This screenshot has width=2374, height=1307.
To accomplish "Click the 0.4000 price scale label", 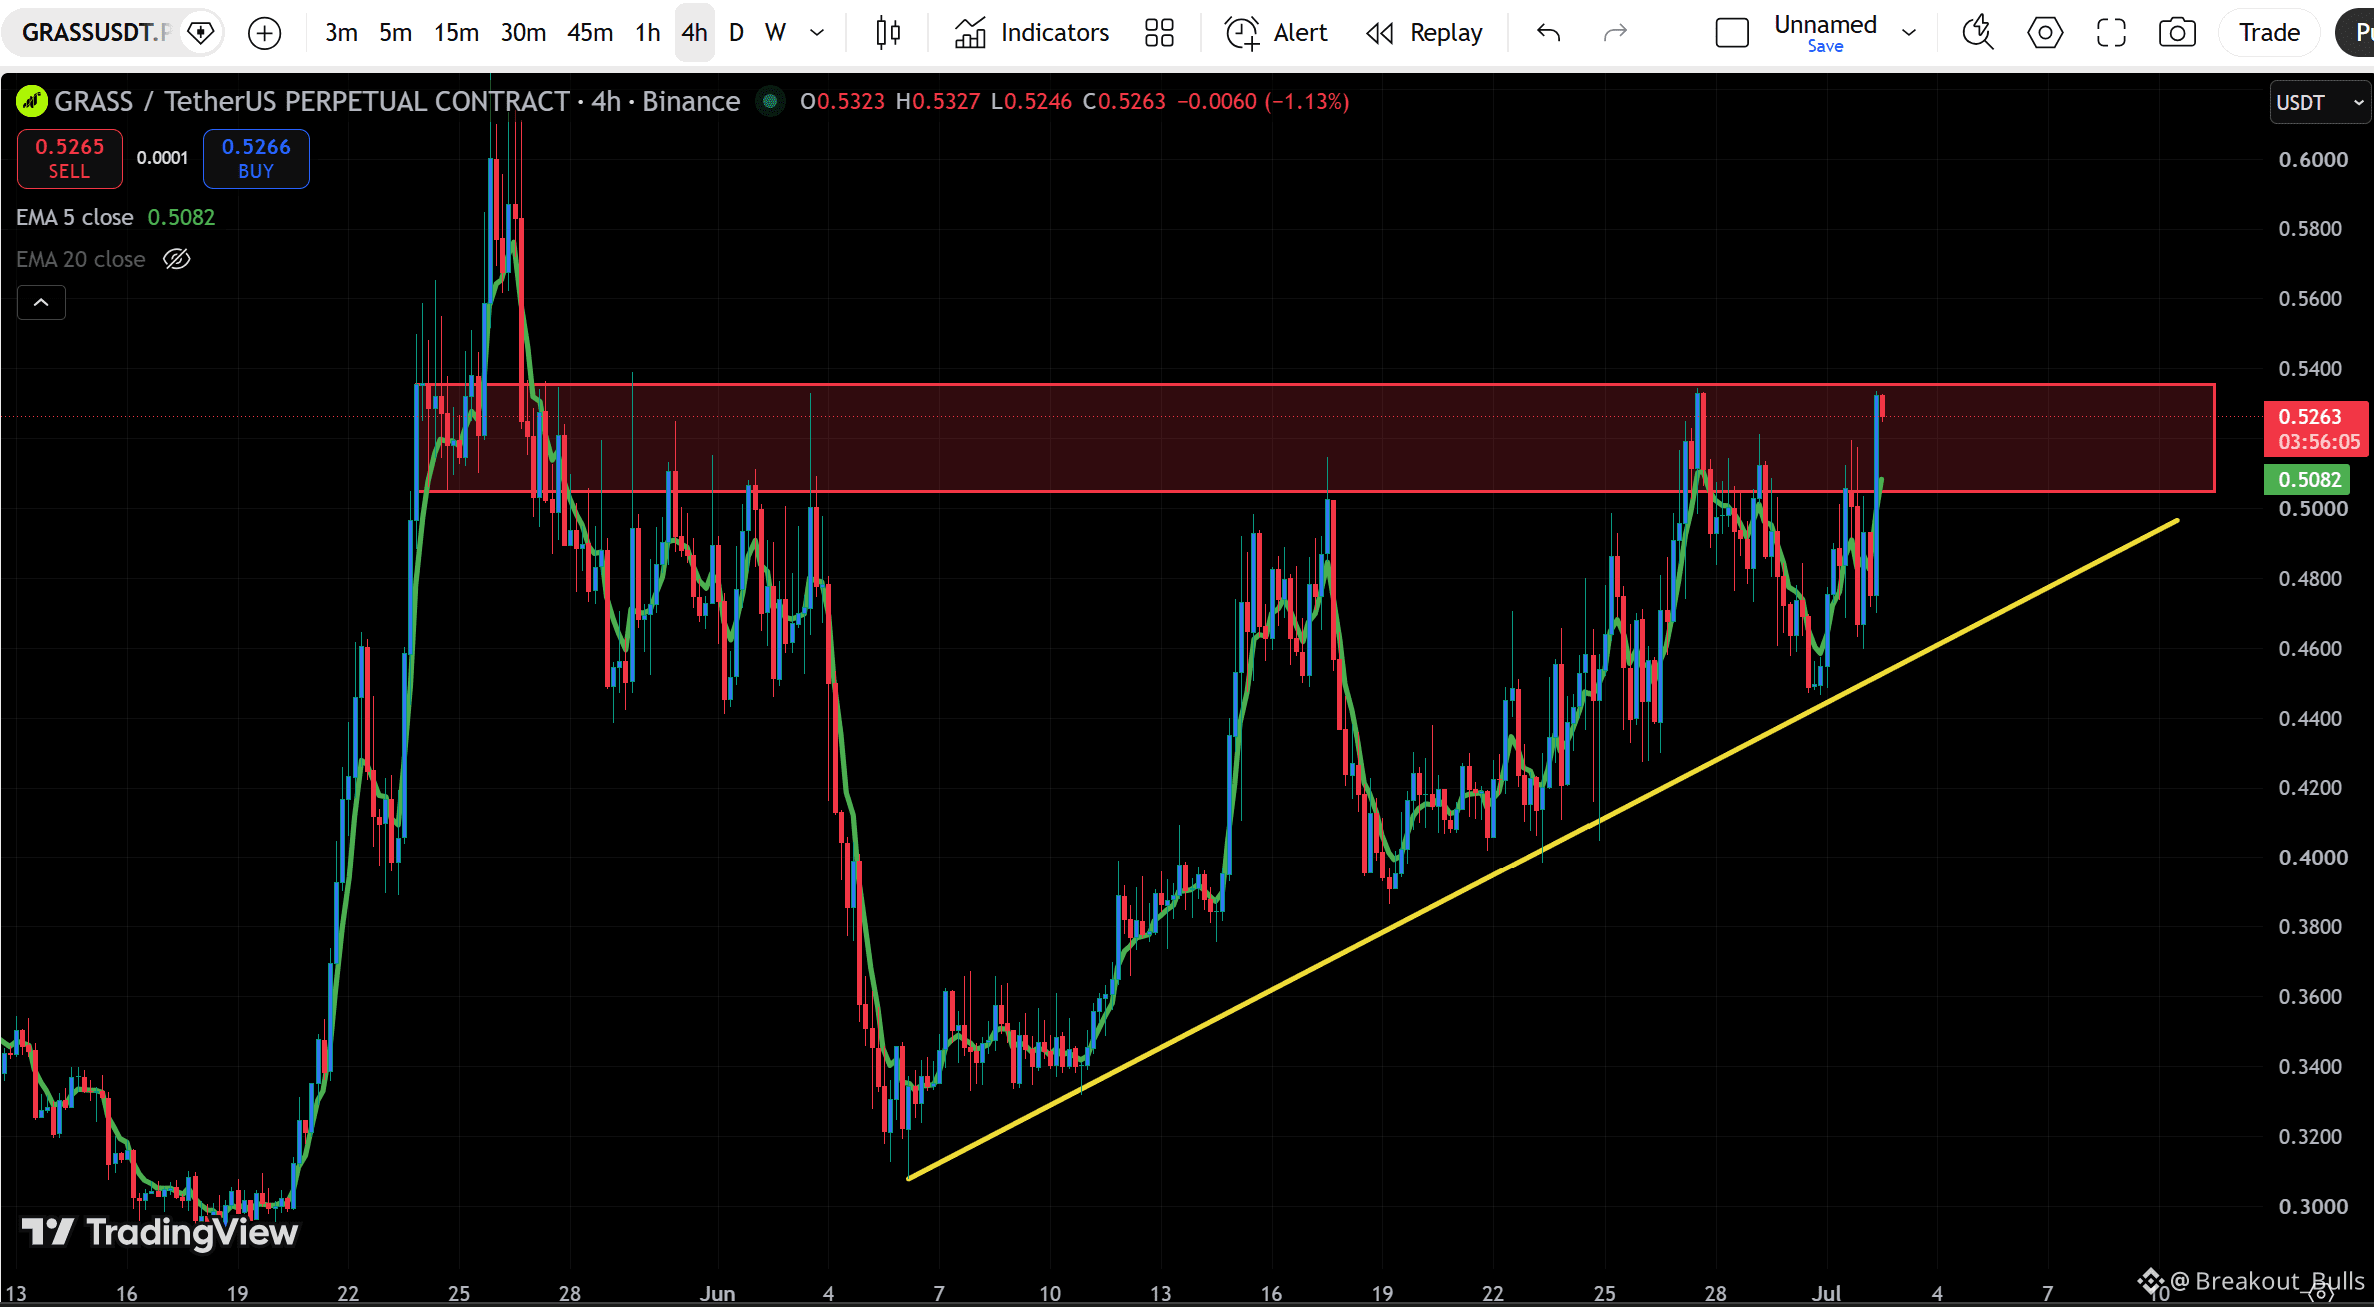I will (2313, 857).
